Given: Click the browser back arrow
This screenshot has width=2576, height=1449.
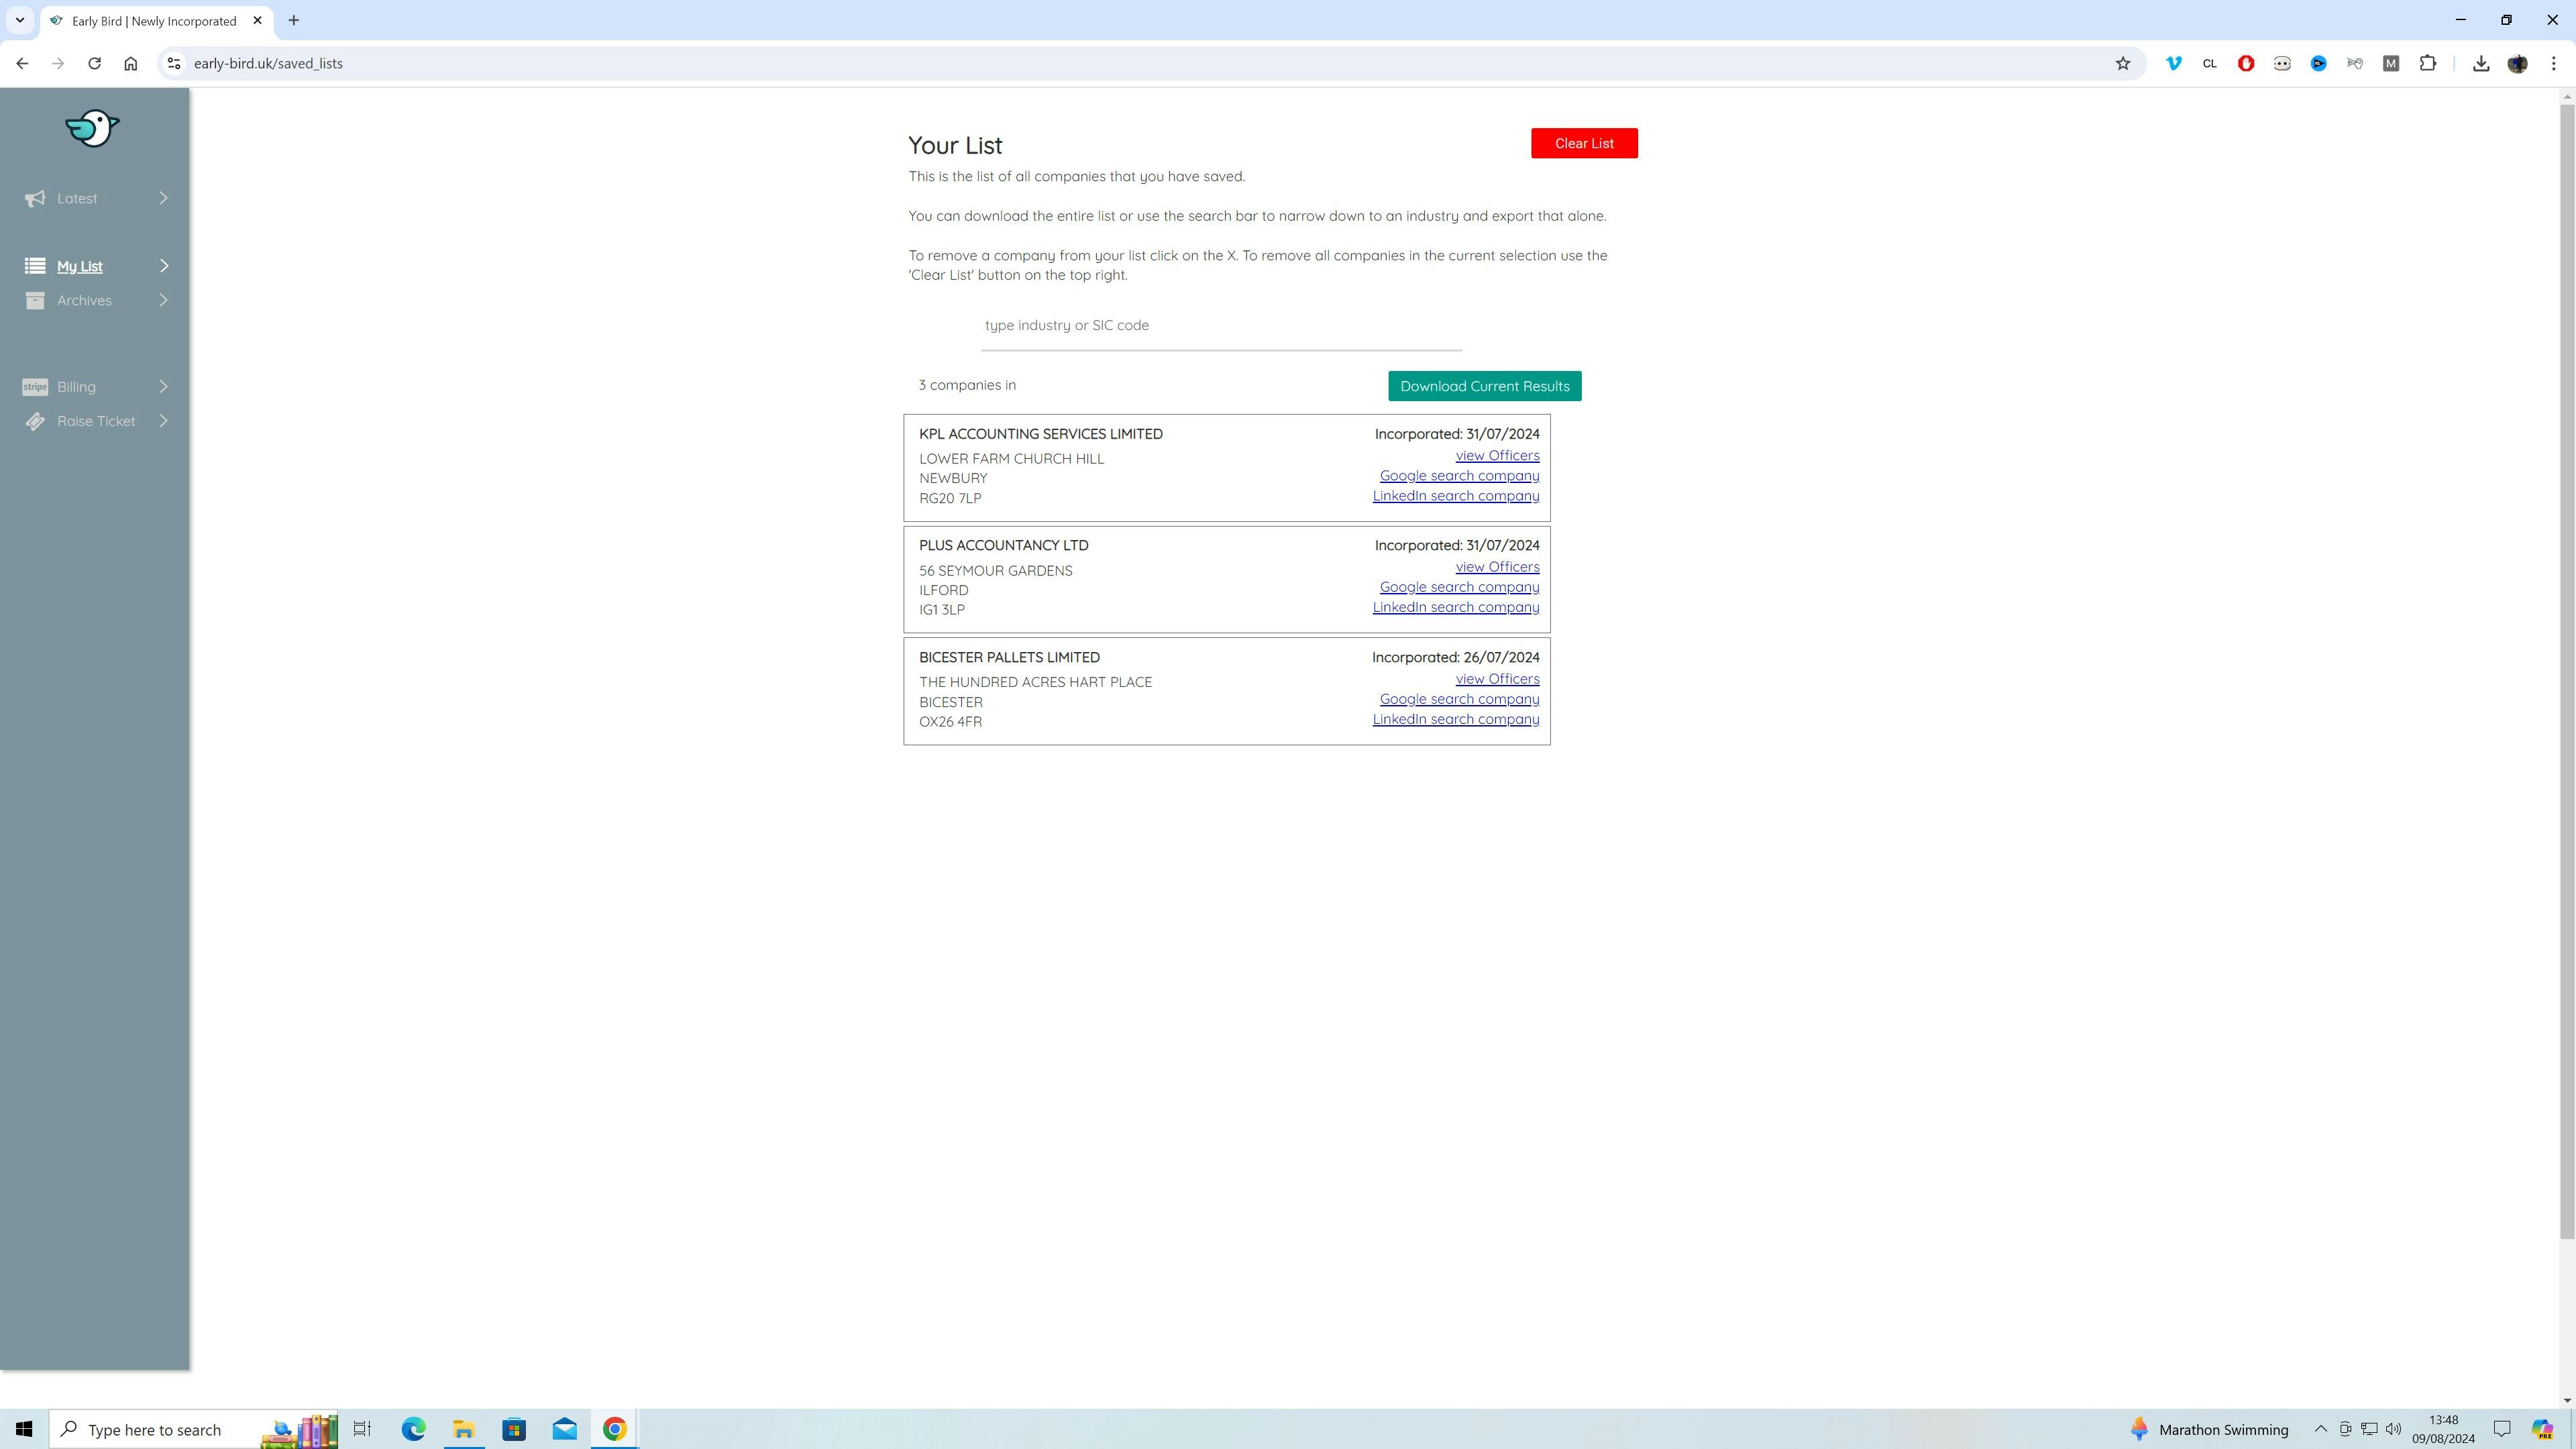Looking at the screenshot, I should click(x=22, y=63).
